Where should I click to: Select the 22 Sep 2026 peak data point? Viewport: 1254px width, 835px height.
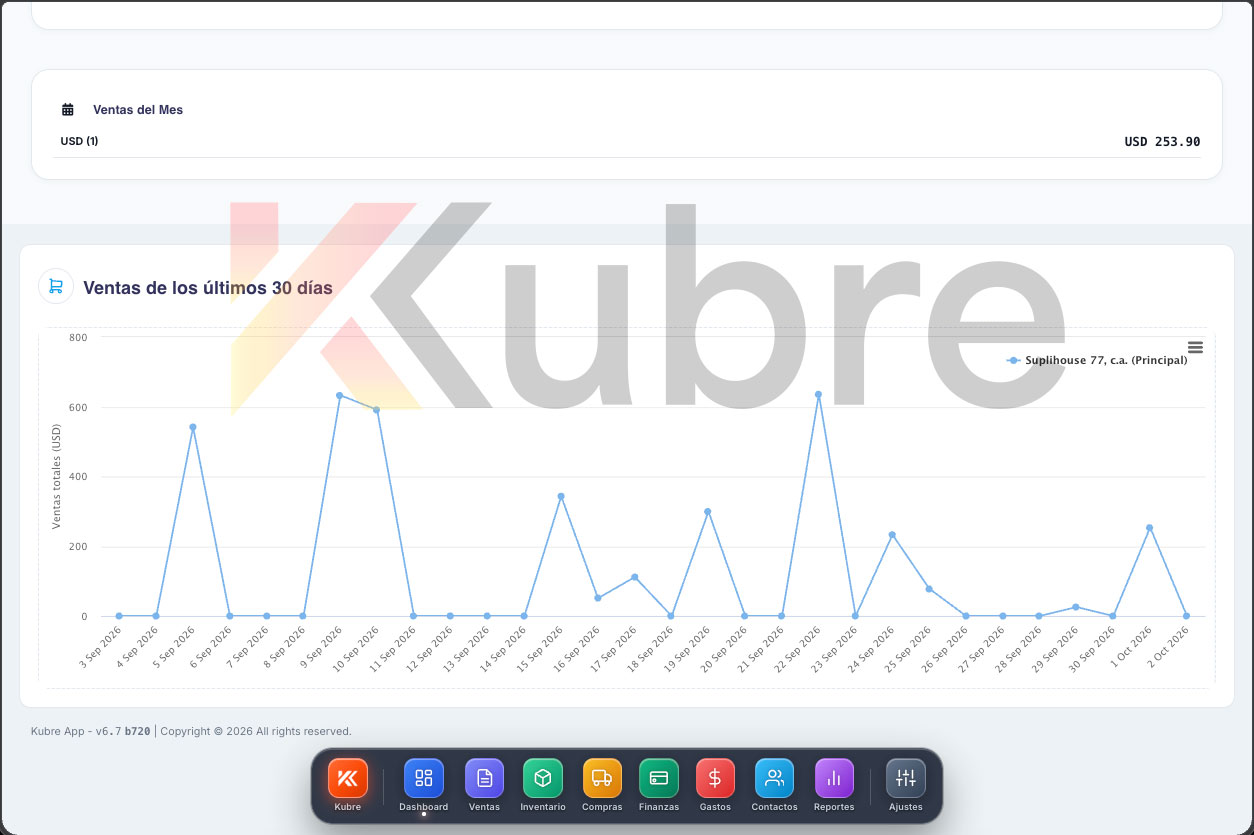coord(818,394)
